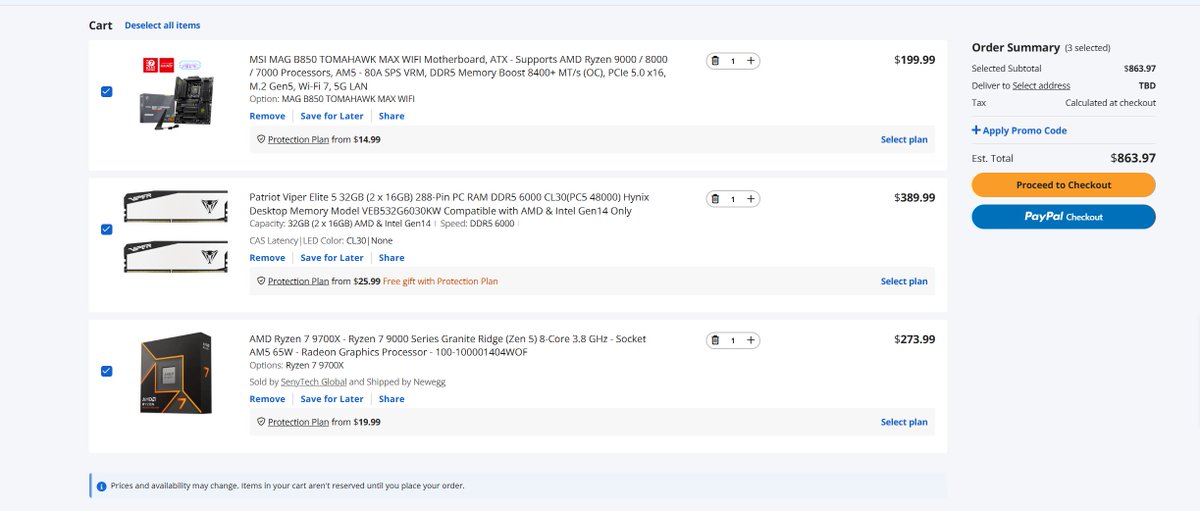Click the Ryzen 7 quantity field

coord(733,340)
